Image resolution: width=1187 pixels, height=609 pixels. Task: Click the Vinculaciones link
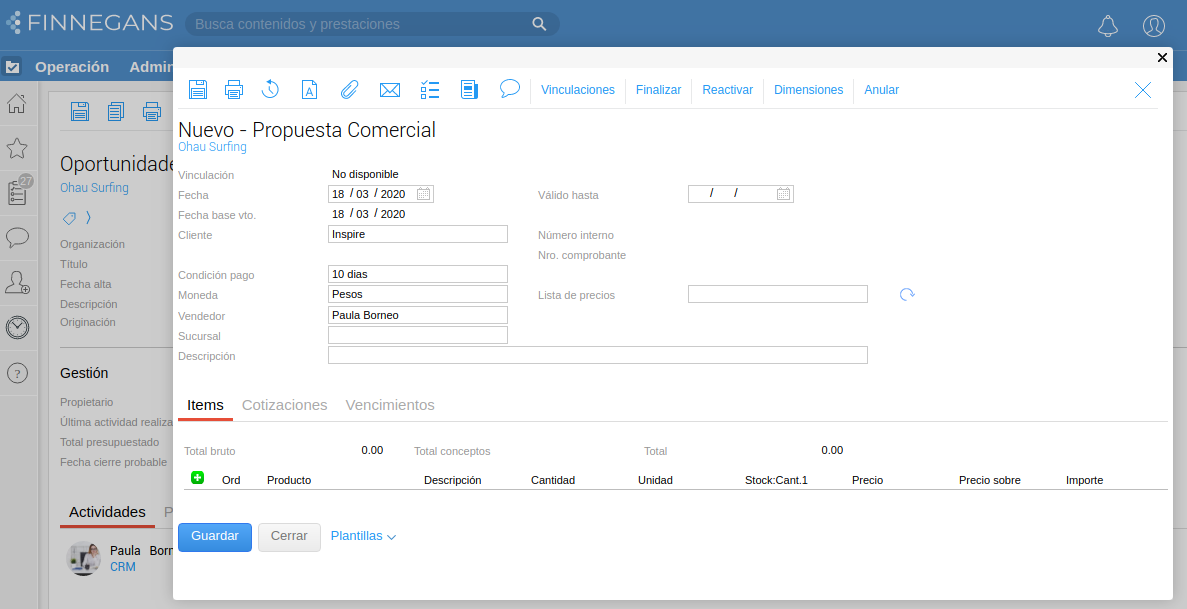click(578, 90)
